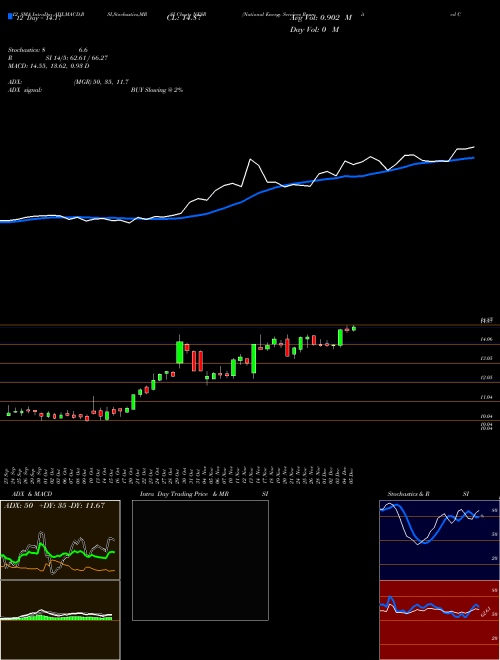Viewport: 500px width, 660px height.
Task: Click the 'Intra Day Trading Price & MR' heading
Action: coord(184,494)
